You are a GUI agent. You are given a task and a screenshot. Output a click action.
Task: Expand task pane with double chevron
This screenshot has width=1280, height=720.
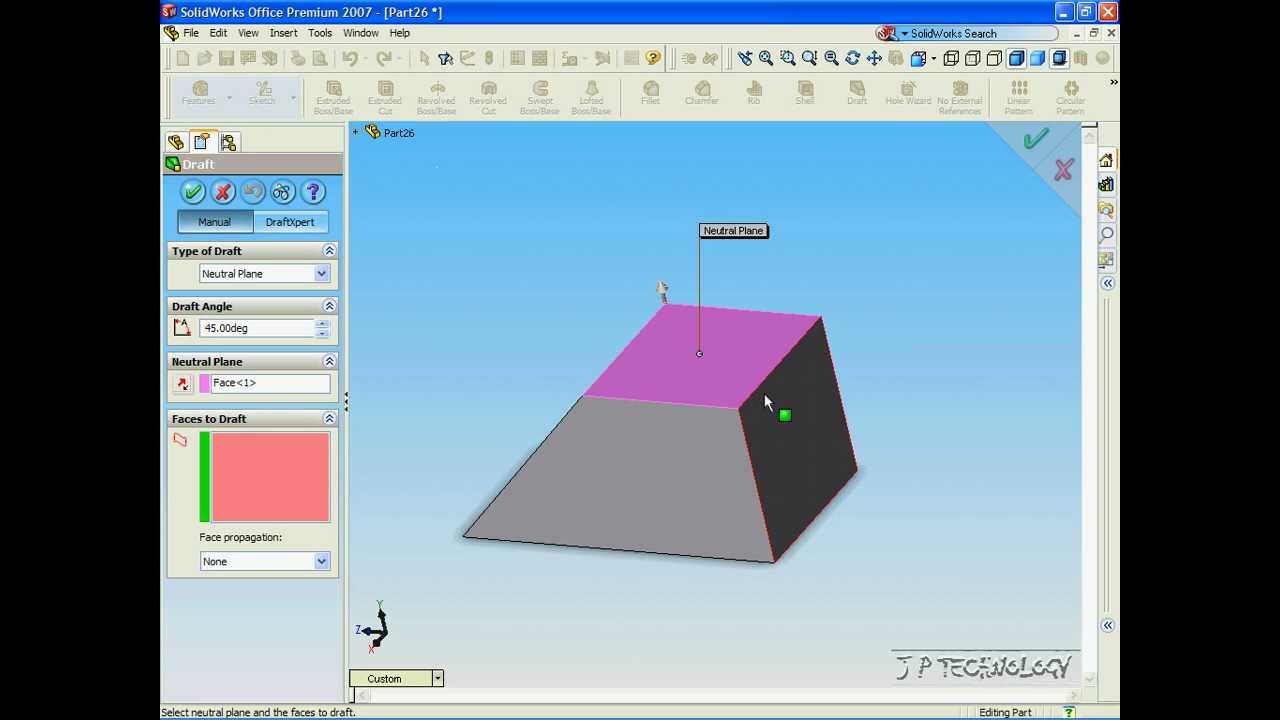point(1108,284)
